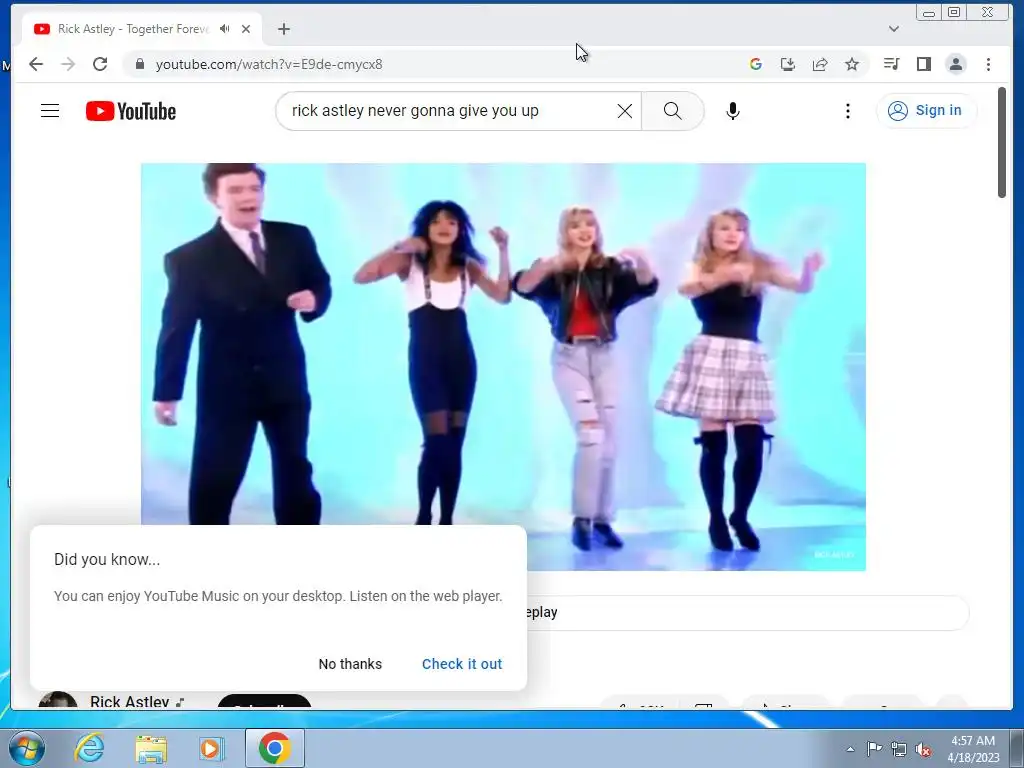Share this page from the address bar
Viewport: 1024px width, 768px height.
tap(820, 64)
